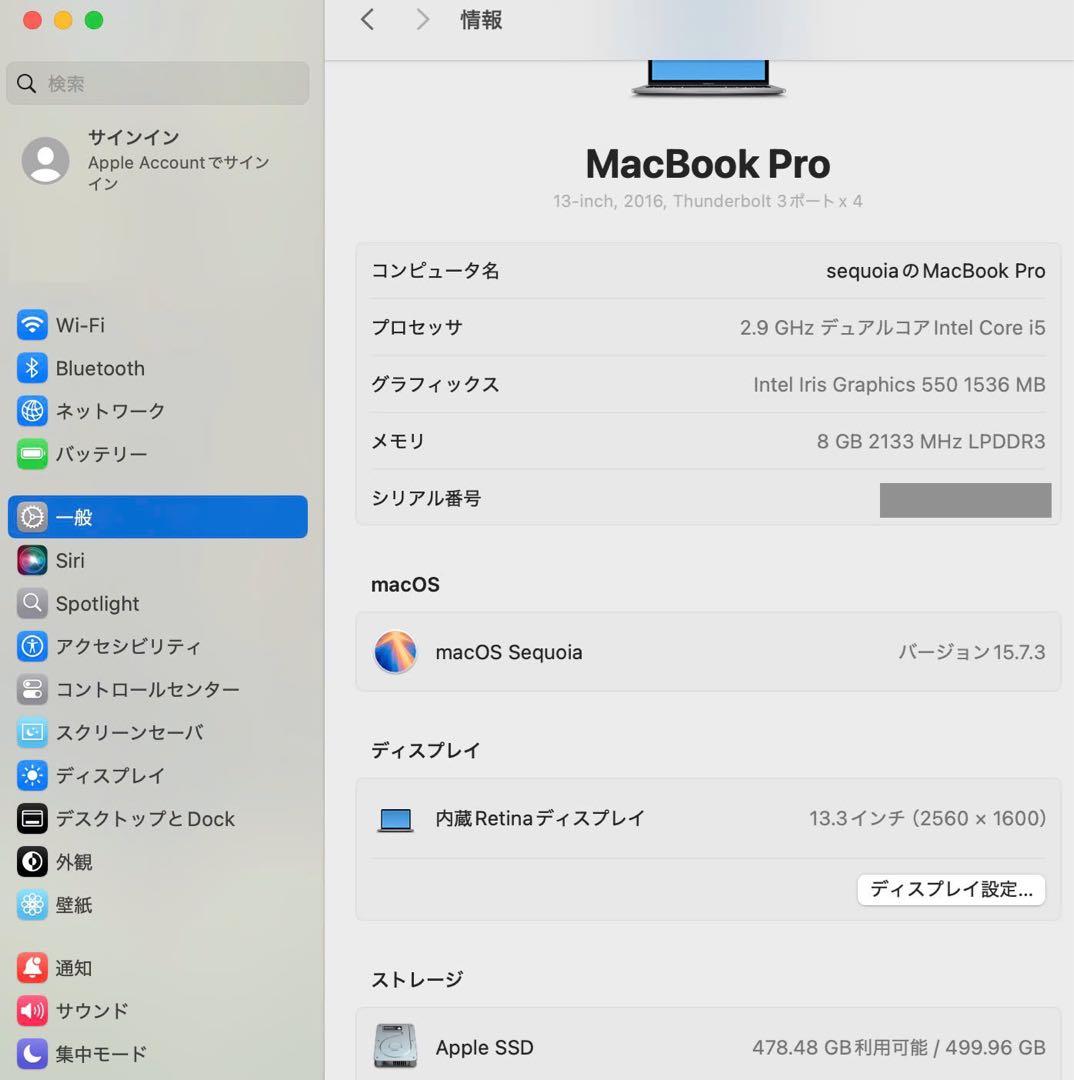This screenshot has width=1074, height=1080.
Task: Open スクリーンセーバ settings icon
Action: (32, 732)
